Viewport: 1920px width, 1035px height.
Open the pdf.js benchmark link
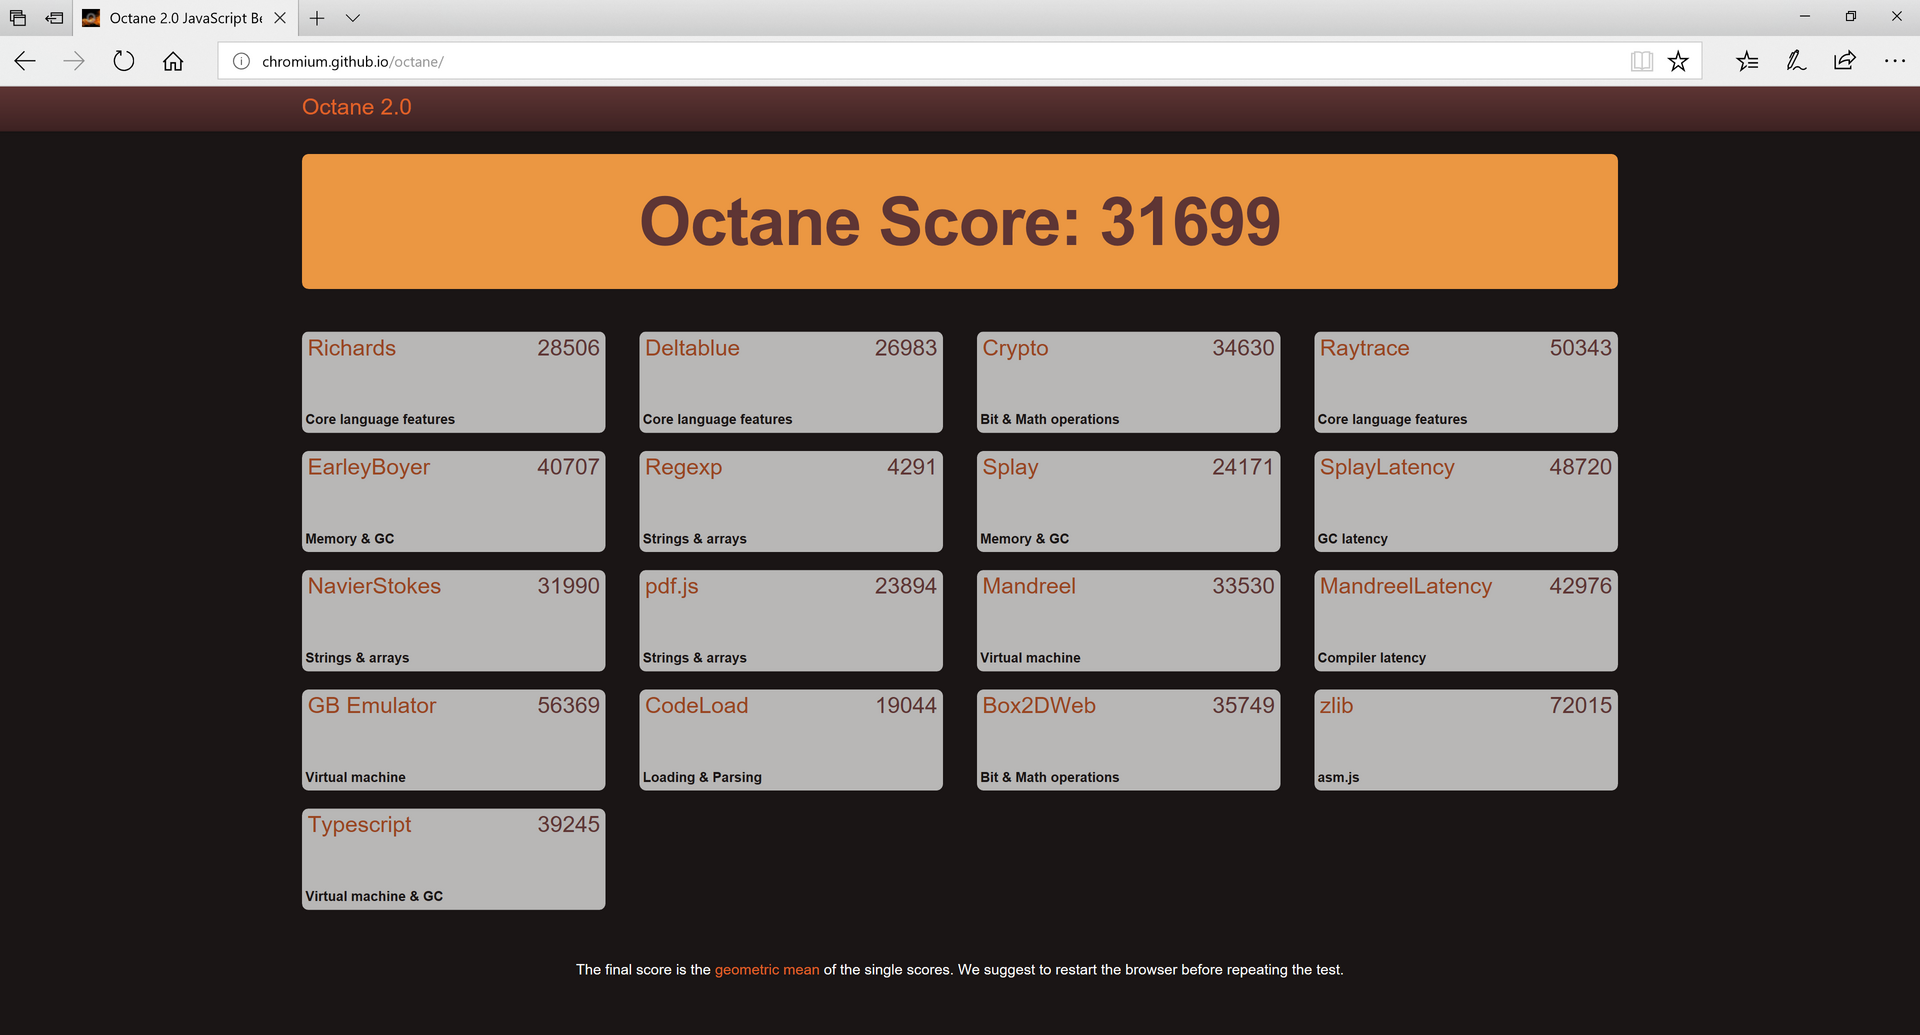672,587
